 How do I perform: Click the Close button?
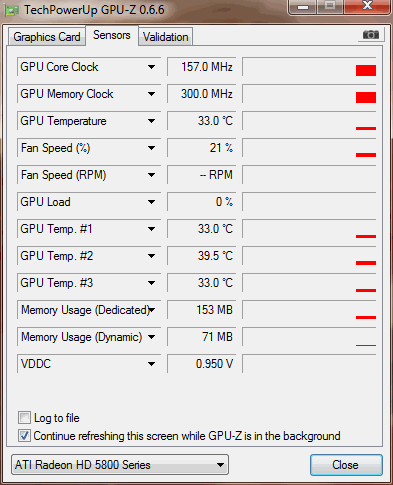(x=346, y=465)
